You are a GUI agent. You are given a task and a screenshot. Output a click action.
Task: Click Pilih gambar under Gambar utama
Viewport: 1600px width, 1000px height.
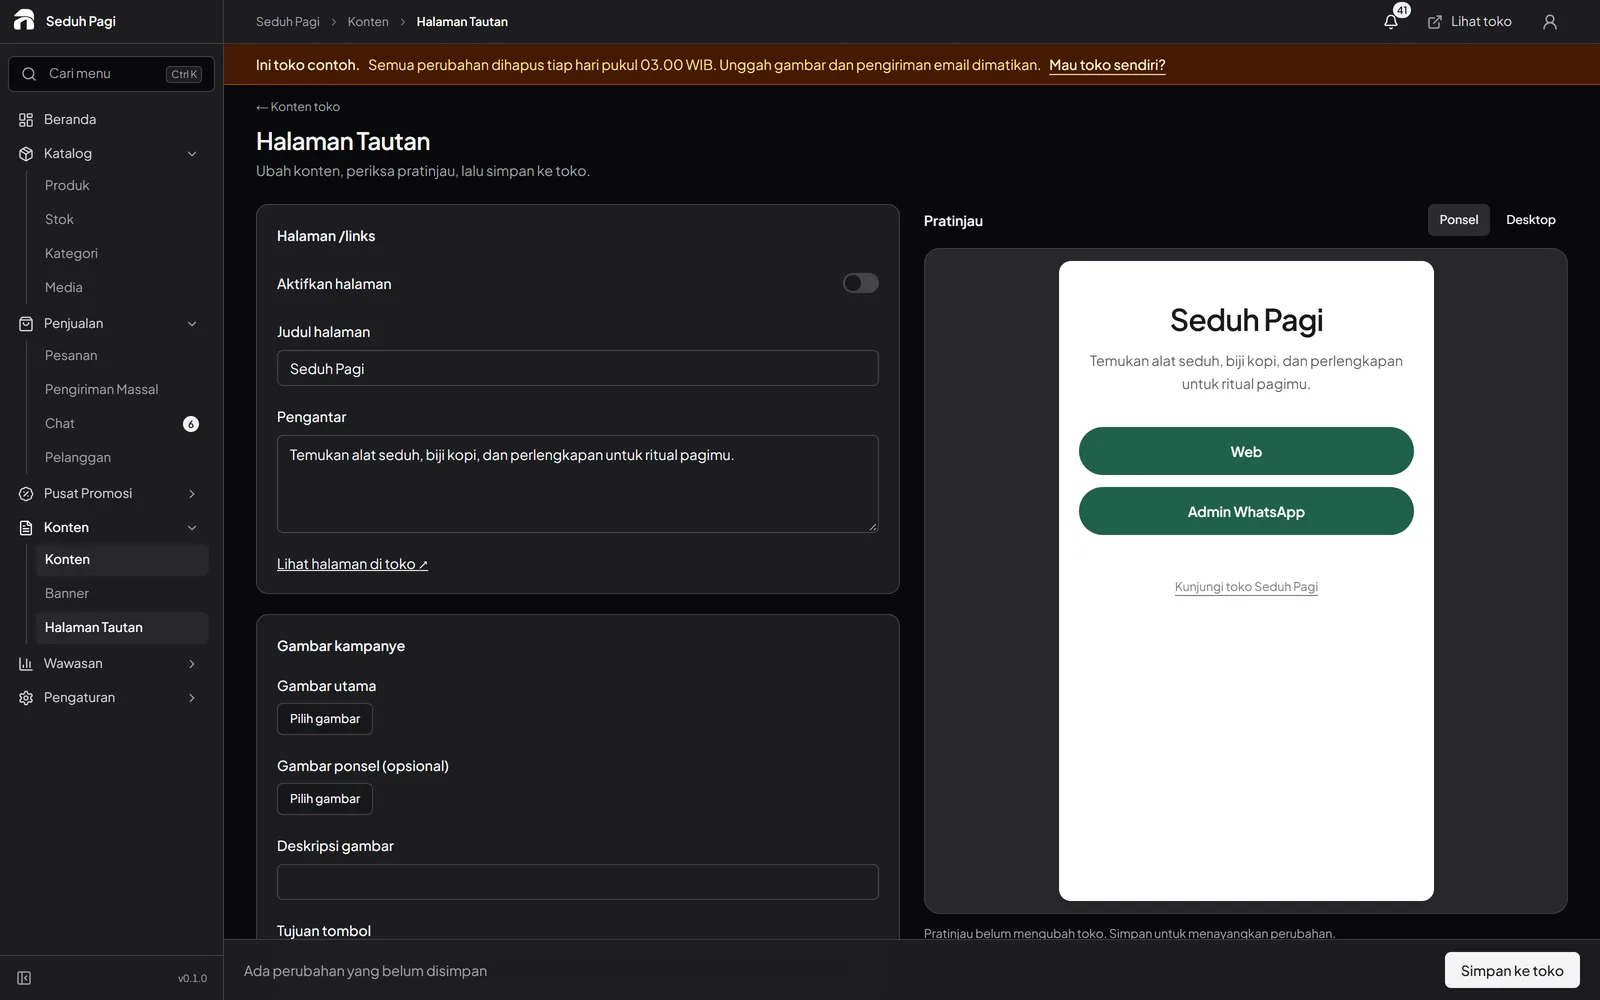[x=325, y=719]
